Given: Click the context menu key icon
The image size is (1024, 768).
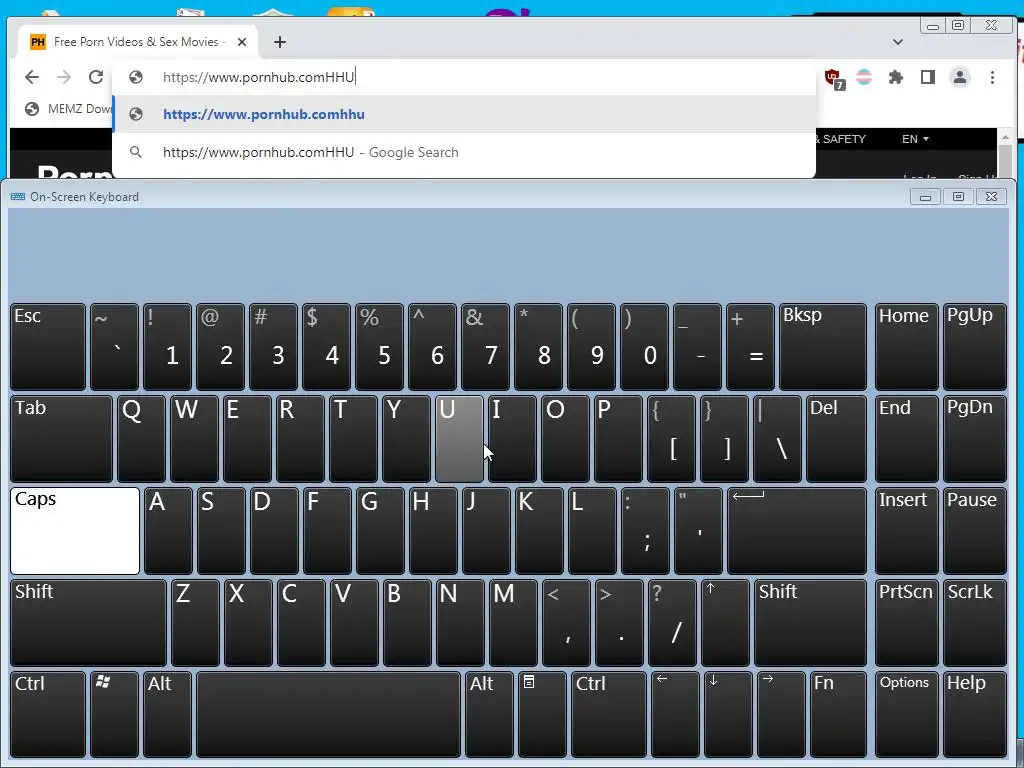Looking at the screenshot, I should (542, 714).
